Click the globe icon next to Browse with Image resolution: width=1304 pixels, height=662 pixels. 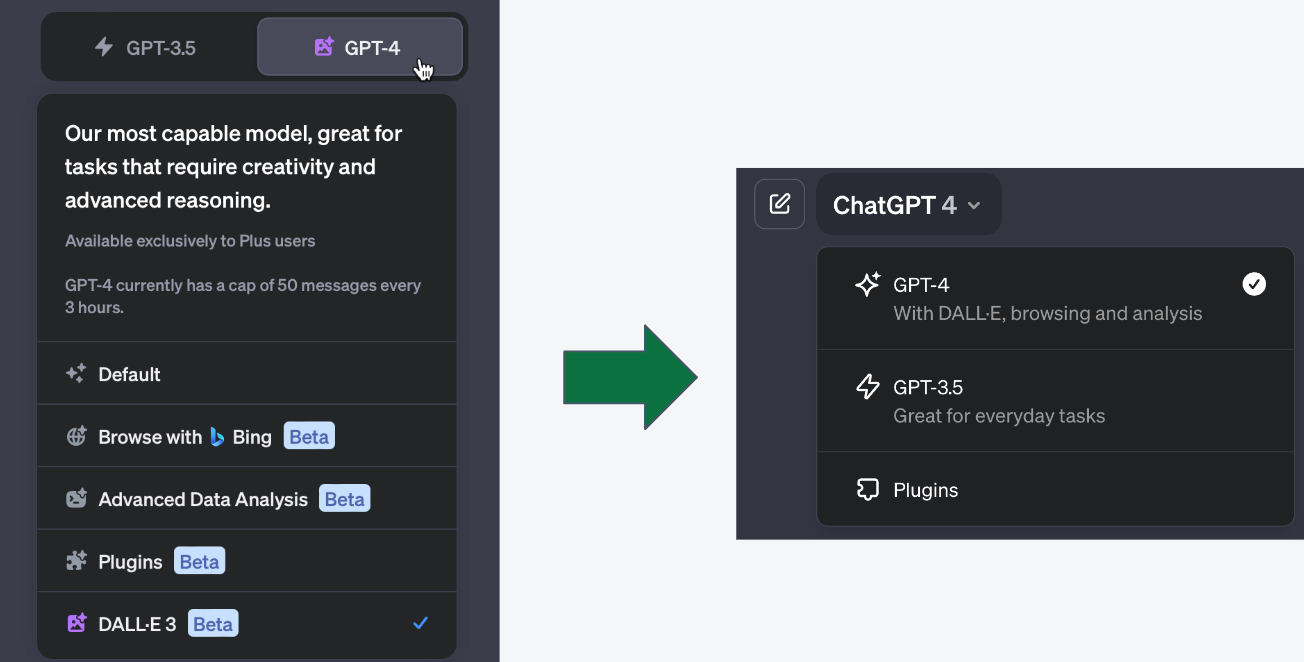tap(76, 437)
